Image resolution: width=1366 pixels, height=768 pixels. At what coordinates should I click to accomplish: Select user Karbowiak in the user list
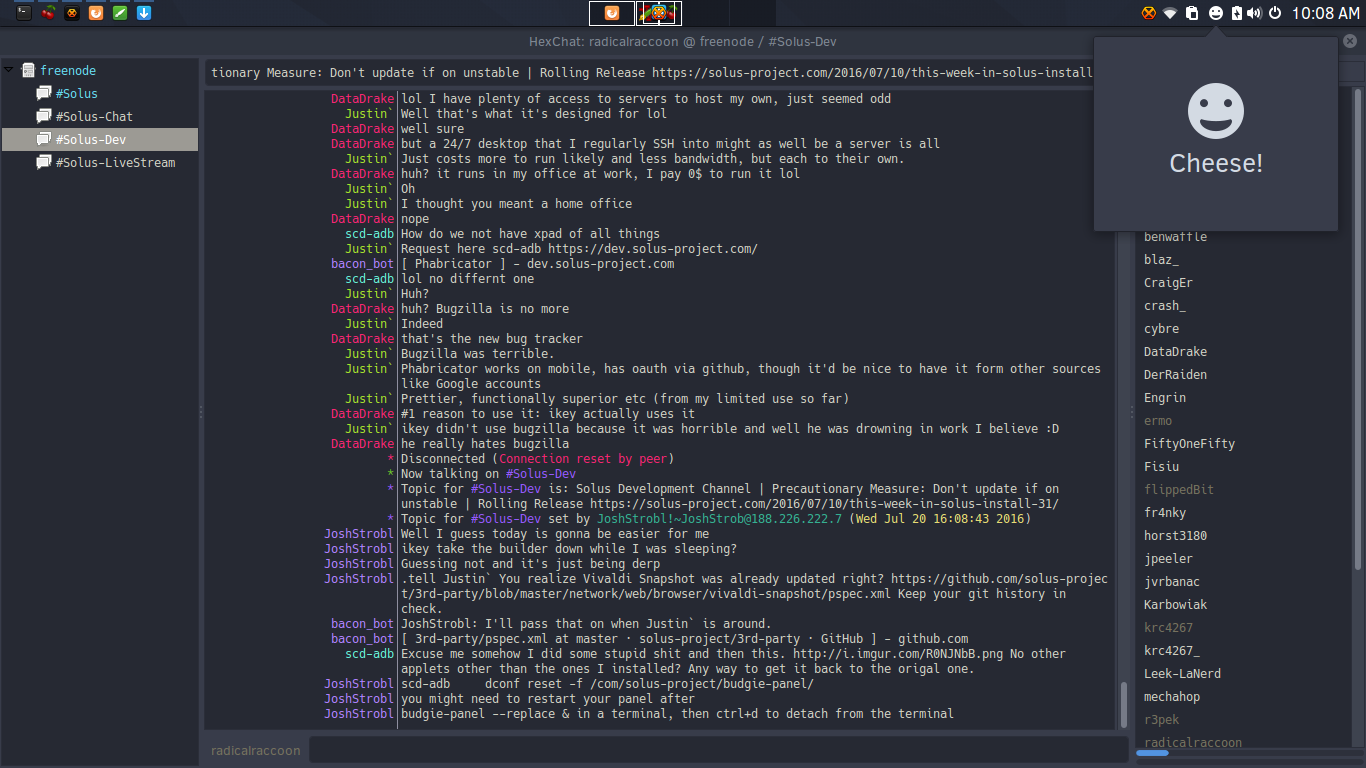(x=1176, y=605)
